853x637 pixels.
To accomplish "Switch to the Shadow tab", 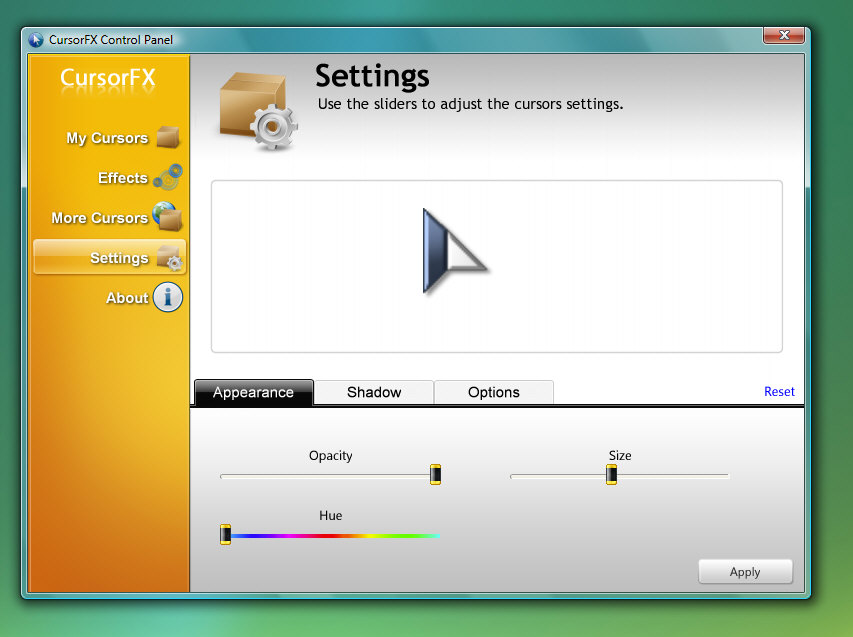I will (x=374, y=392).
